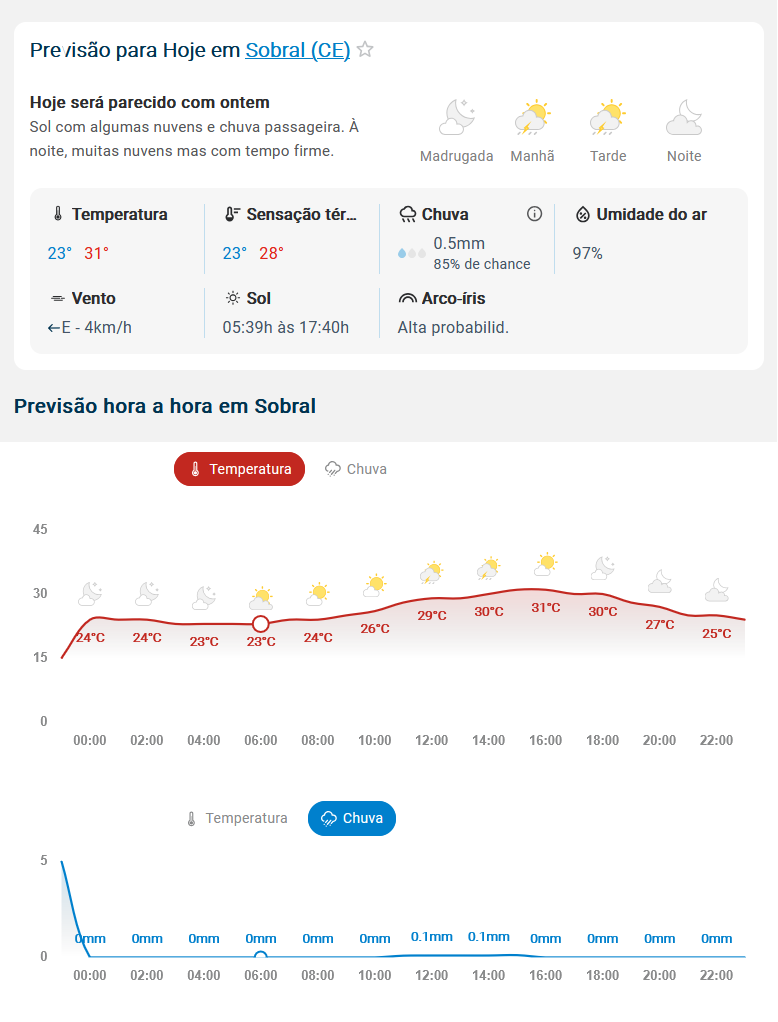Image resolution: width=778 pixels, height=1022 pixels.
Task: Switch to Chuva tab in upper chart
Action: 356,469
